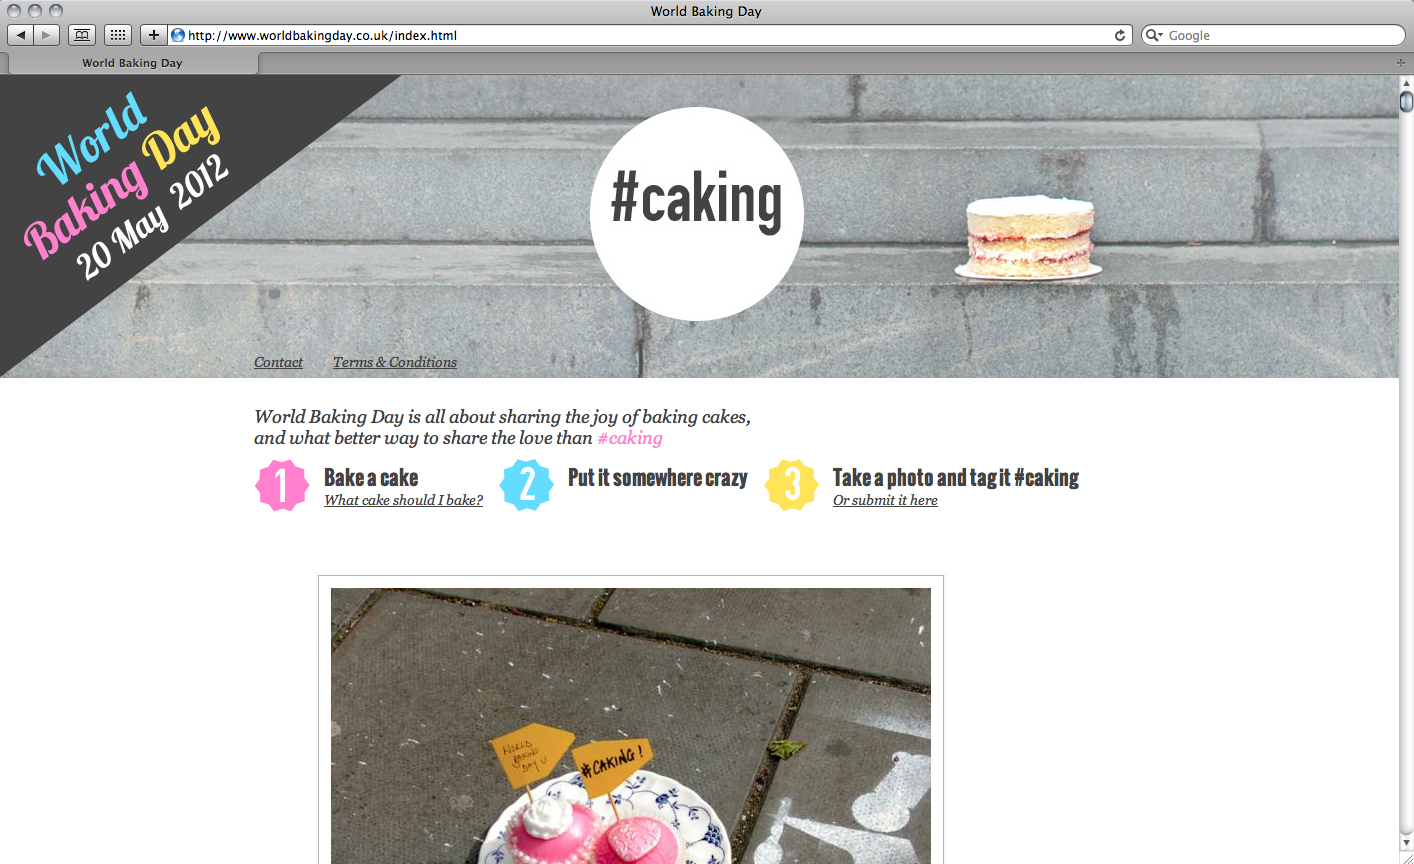The image size is (1414, 864).
Task: Show the Top Sites grid icon
Action: (118, 35)
